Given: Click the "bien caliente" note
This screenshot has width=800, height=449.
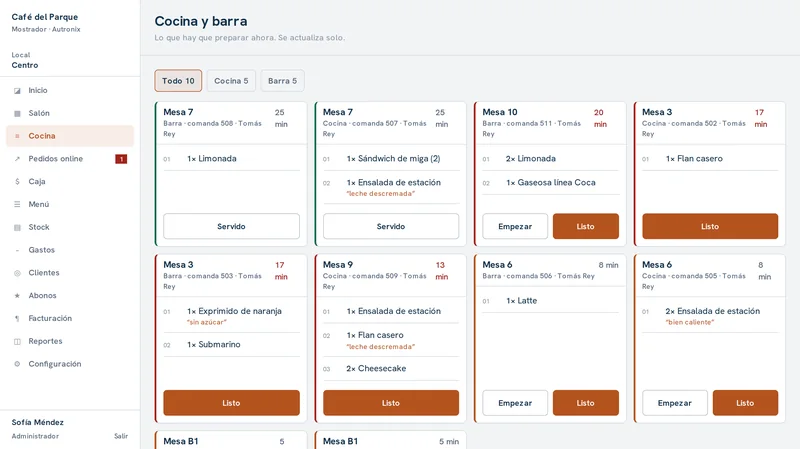Looking at the screenshot, I should (690, 322).
